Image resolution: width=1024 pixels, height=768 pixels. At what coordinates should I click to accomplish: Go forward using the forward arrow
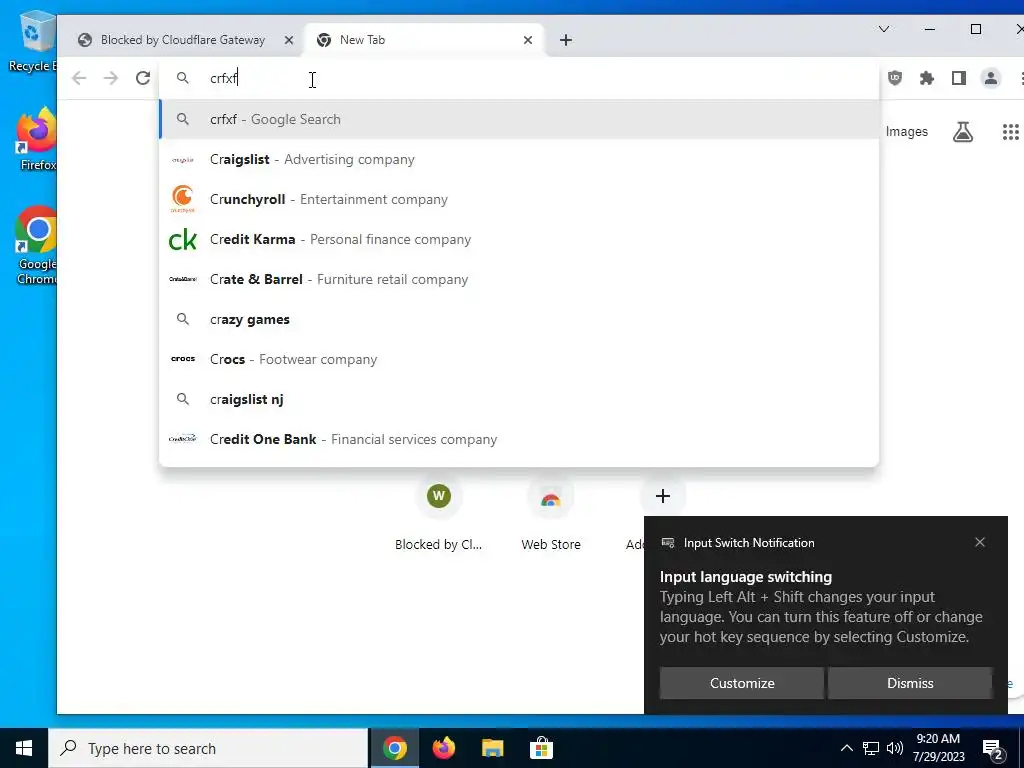(x=111, y=78)
